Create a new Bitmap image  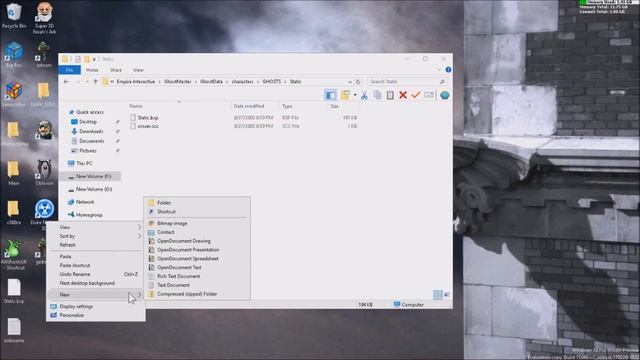[x=197, y=224]
